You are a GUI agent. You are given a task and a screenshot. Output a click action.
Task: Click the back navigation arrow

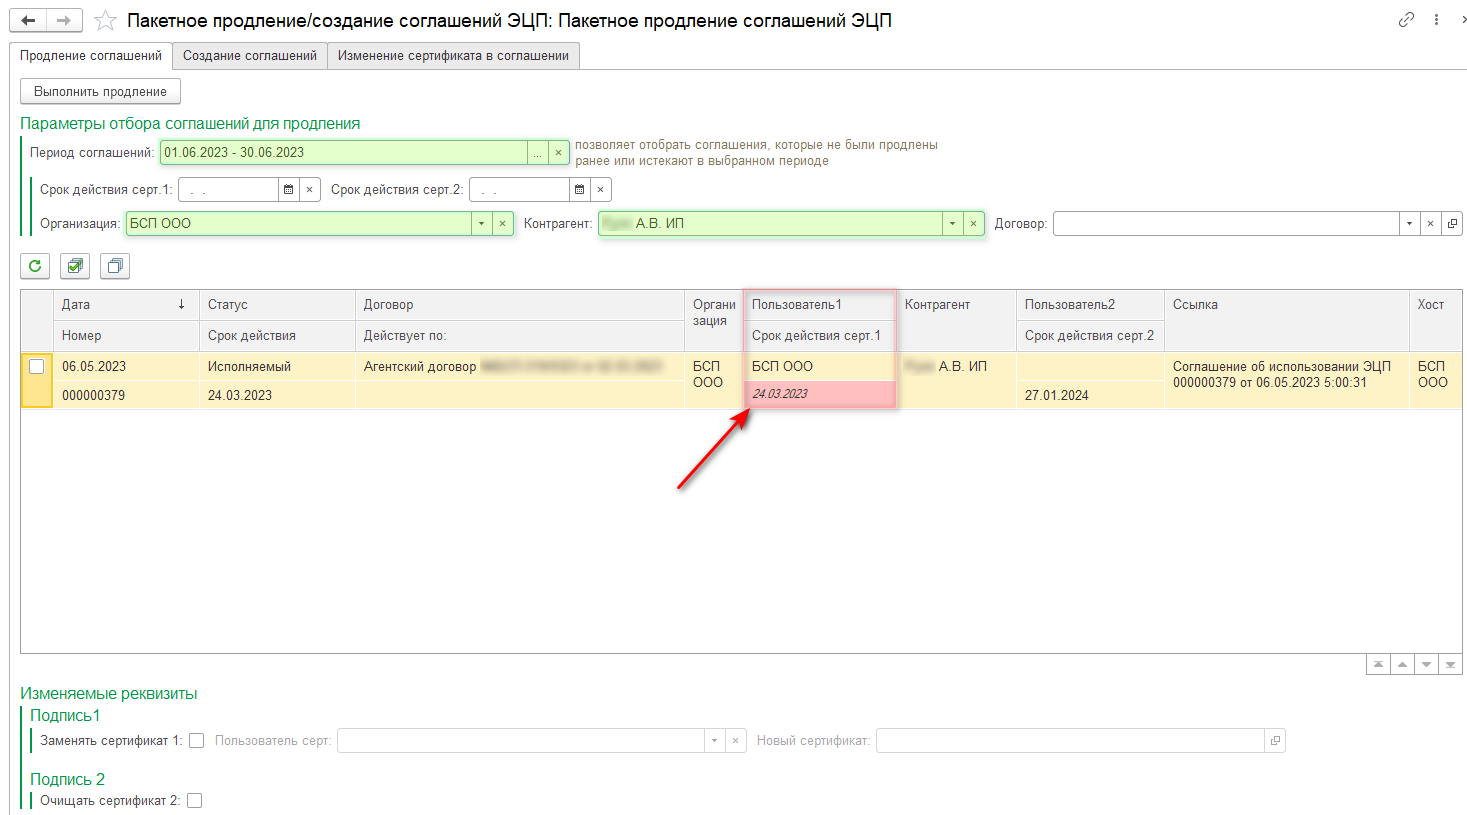(28, 20)
